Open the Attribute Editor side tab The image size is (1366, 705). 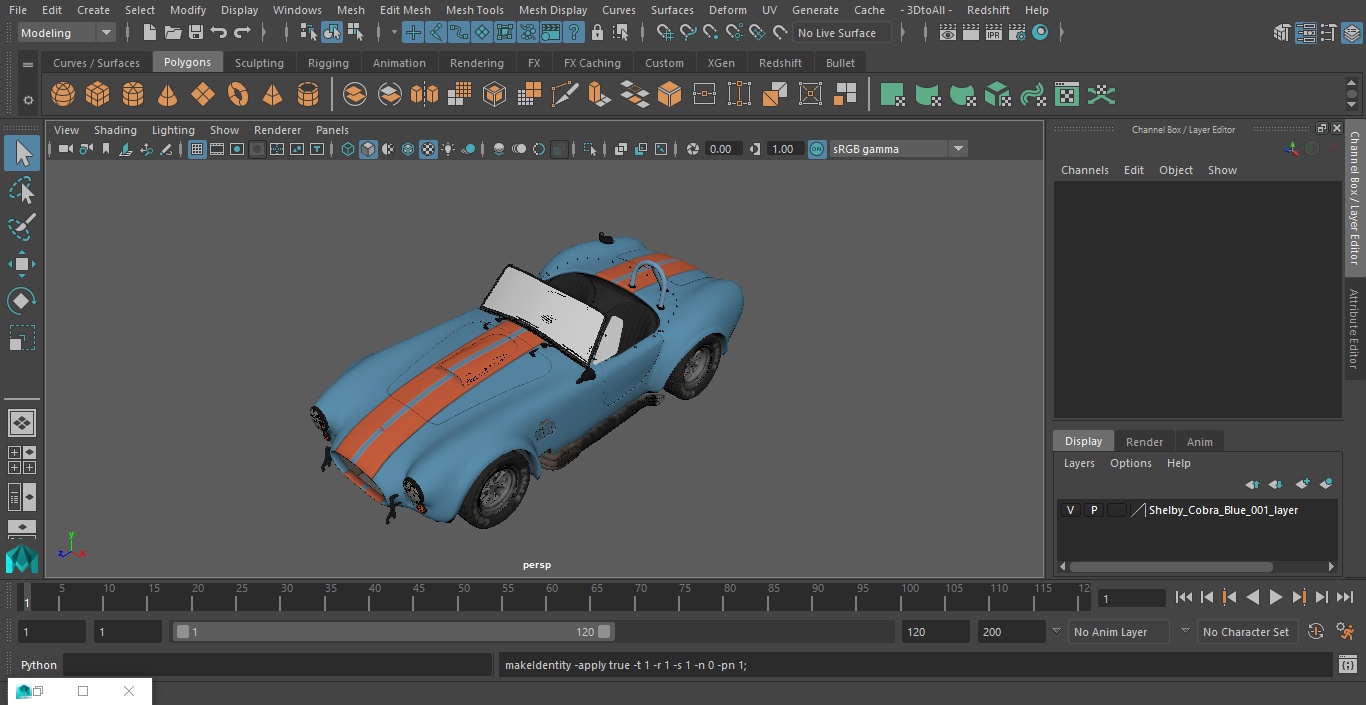1354,329
